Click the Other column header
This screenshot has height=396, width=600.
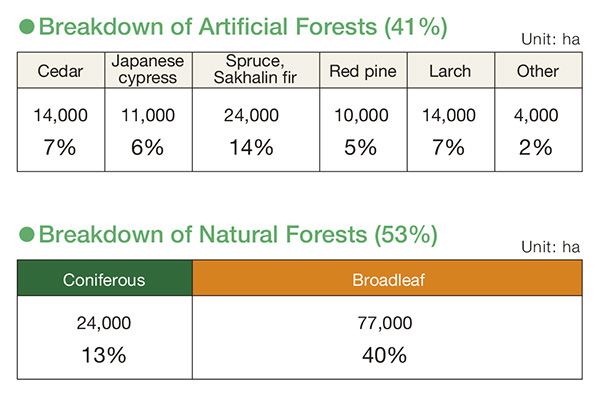538,70
